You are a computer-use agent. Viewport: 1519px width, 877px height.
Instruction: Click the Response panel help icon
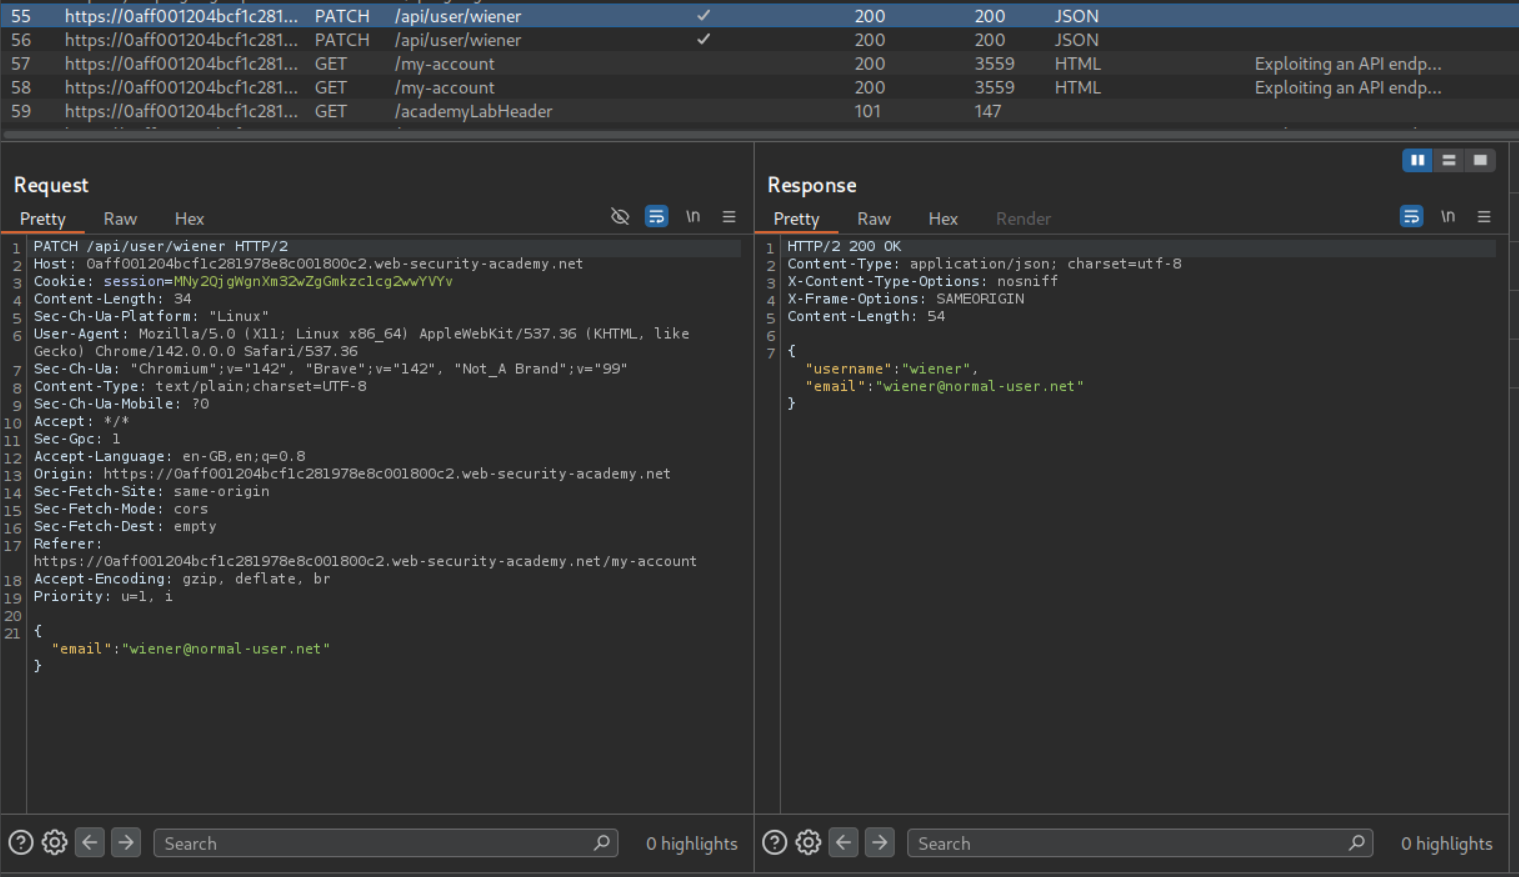[775, 843]
